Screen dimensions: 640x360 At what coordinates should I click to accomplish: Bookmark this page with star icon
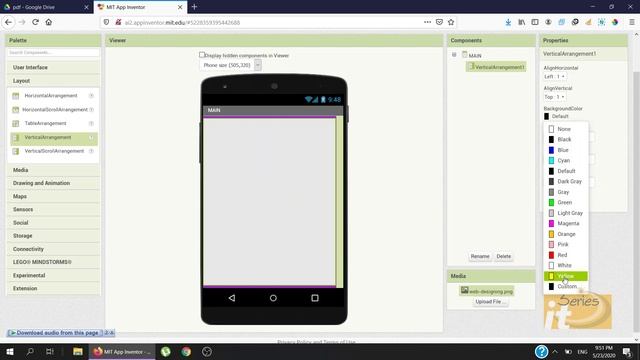(451, 22)
